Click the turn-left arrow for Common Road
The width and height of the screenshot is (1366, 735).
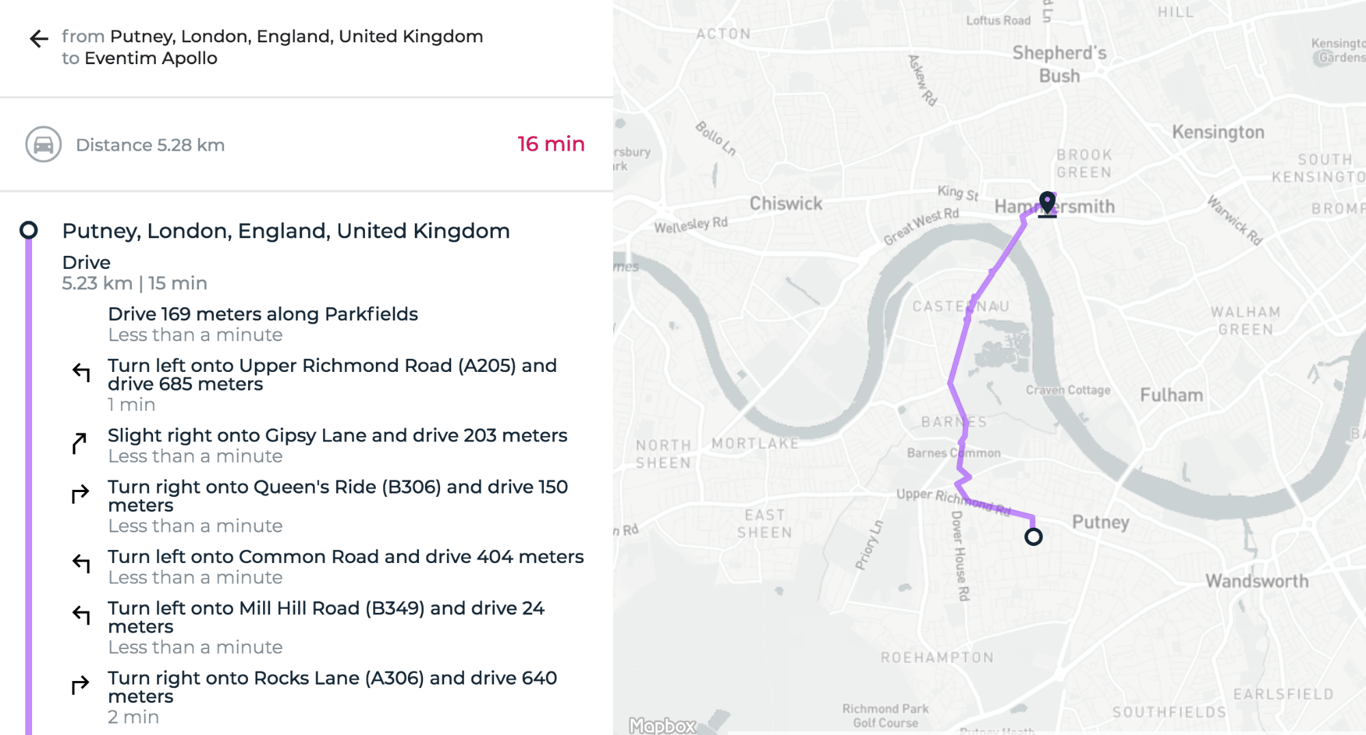[81, 564]
